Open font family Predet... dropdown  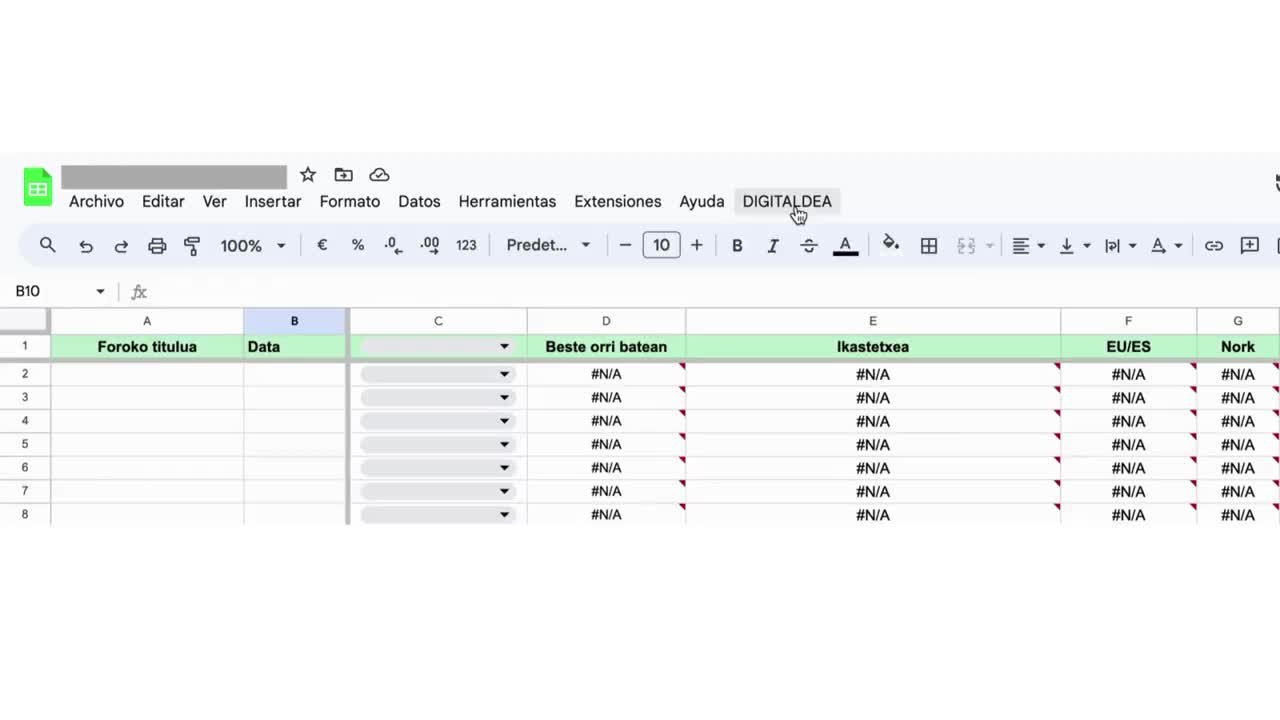coord(549,245)
